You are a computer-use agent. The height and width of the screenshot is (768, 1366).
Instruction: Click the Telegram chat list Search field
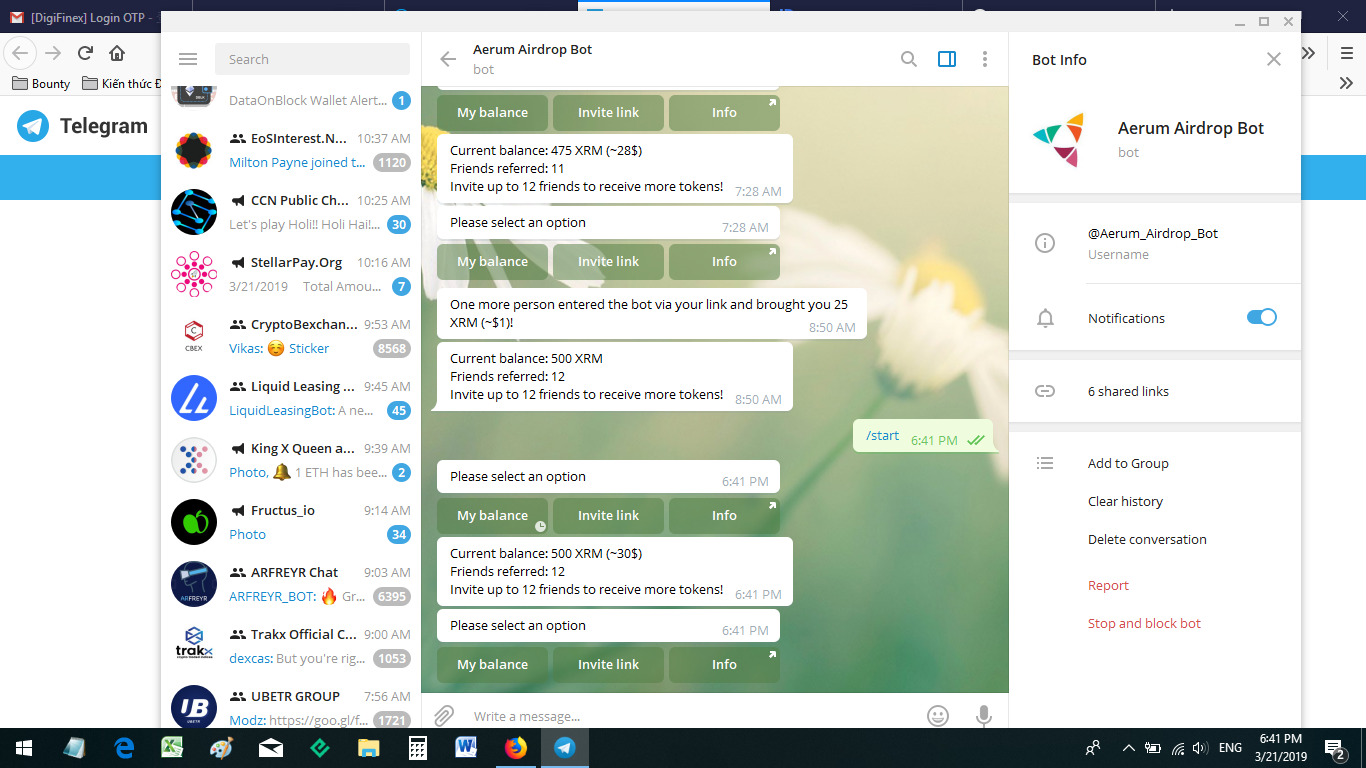(312, 59)
